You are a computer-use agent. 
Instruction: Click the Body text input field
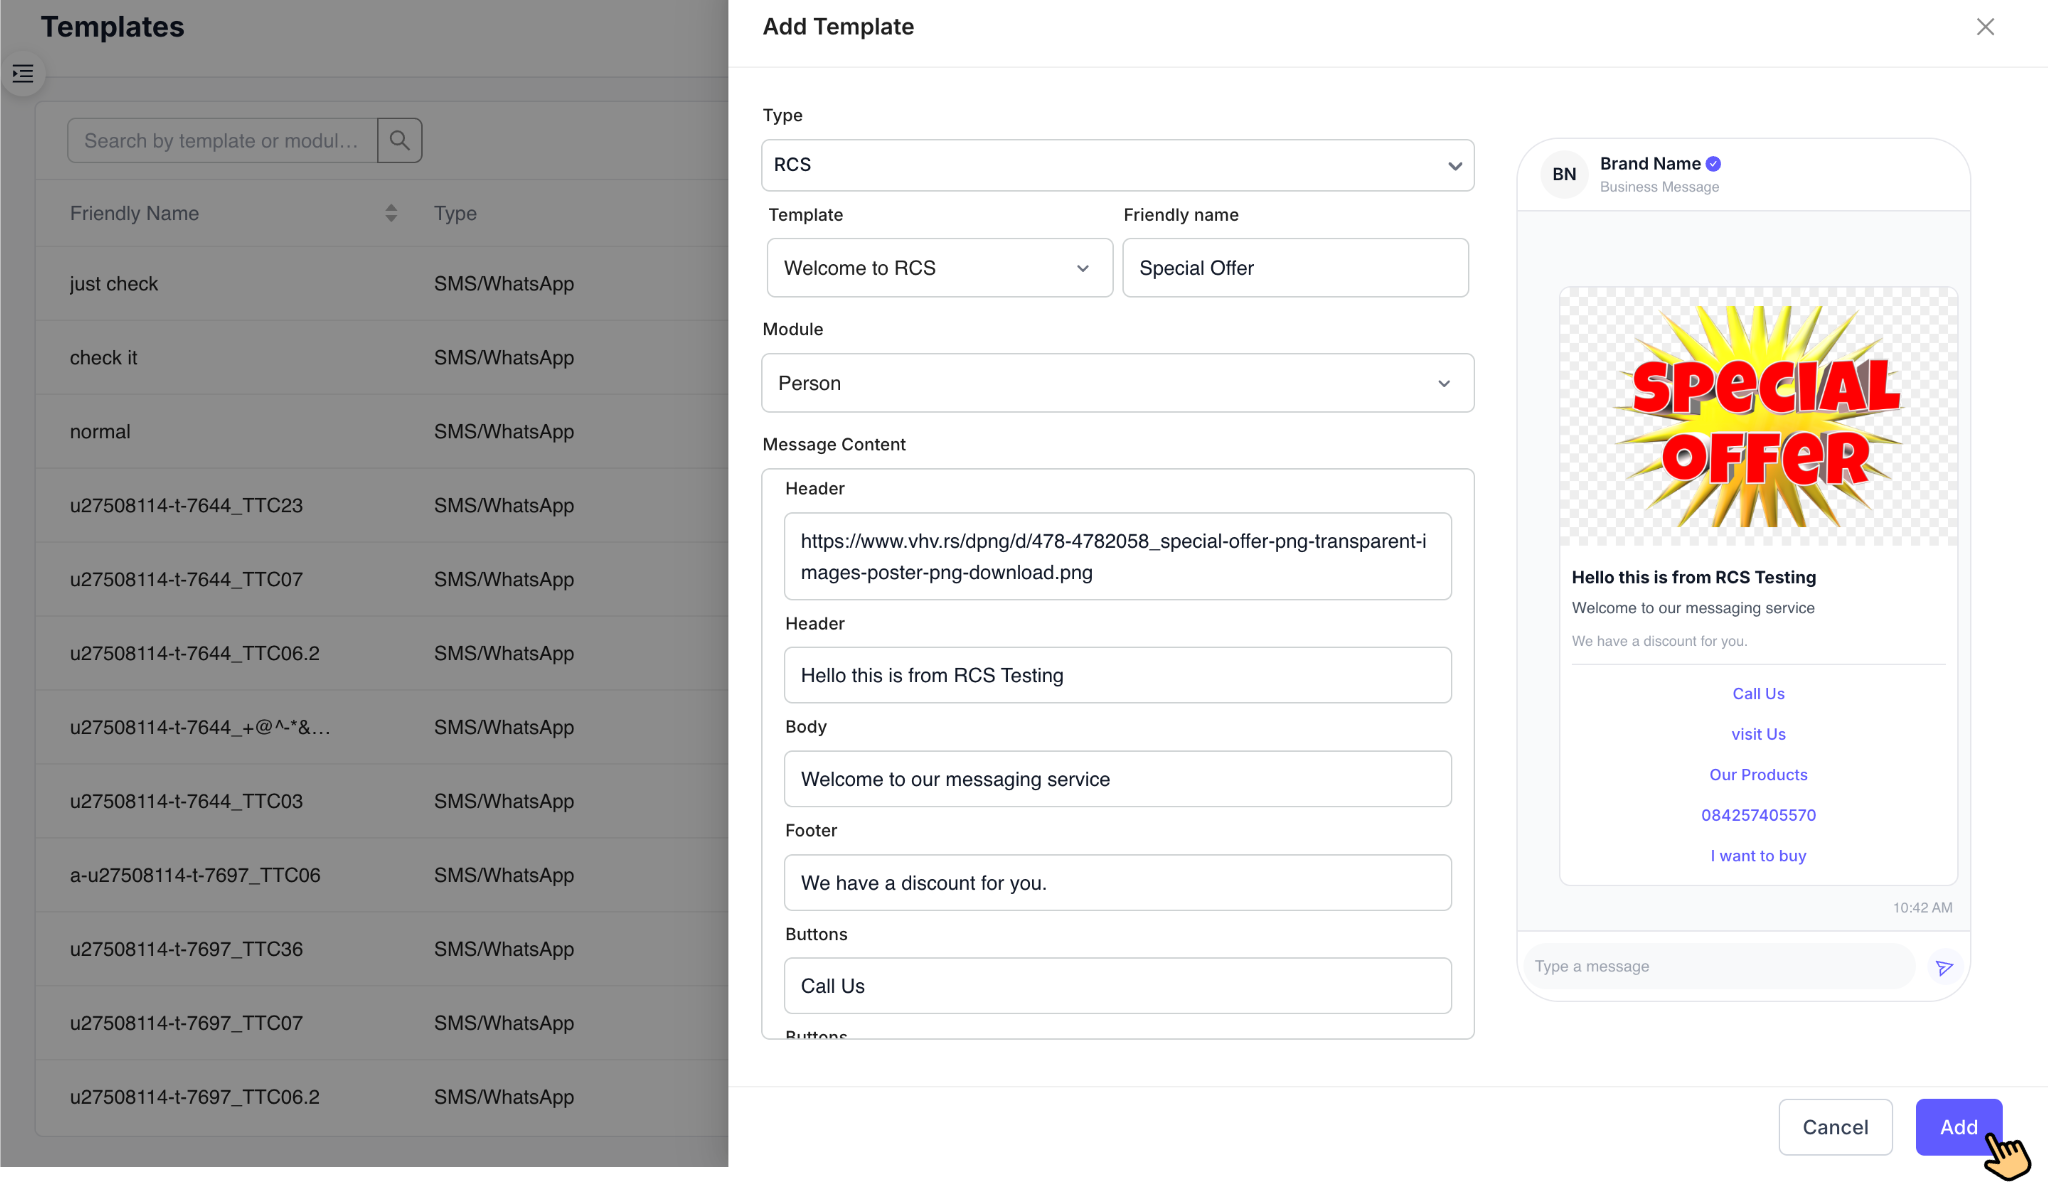pyautogui.click(x=1117, y=779)
